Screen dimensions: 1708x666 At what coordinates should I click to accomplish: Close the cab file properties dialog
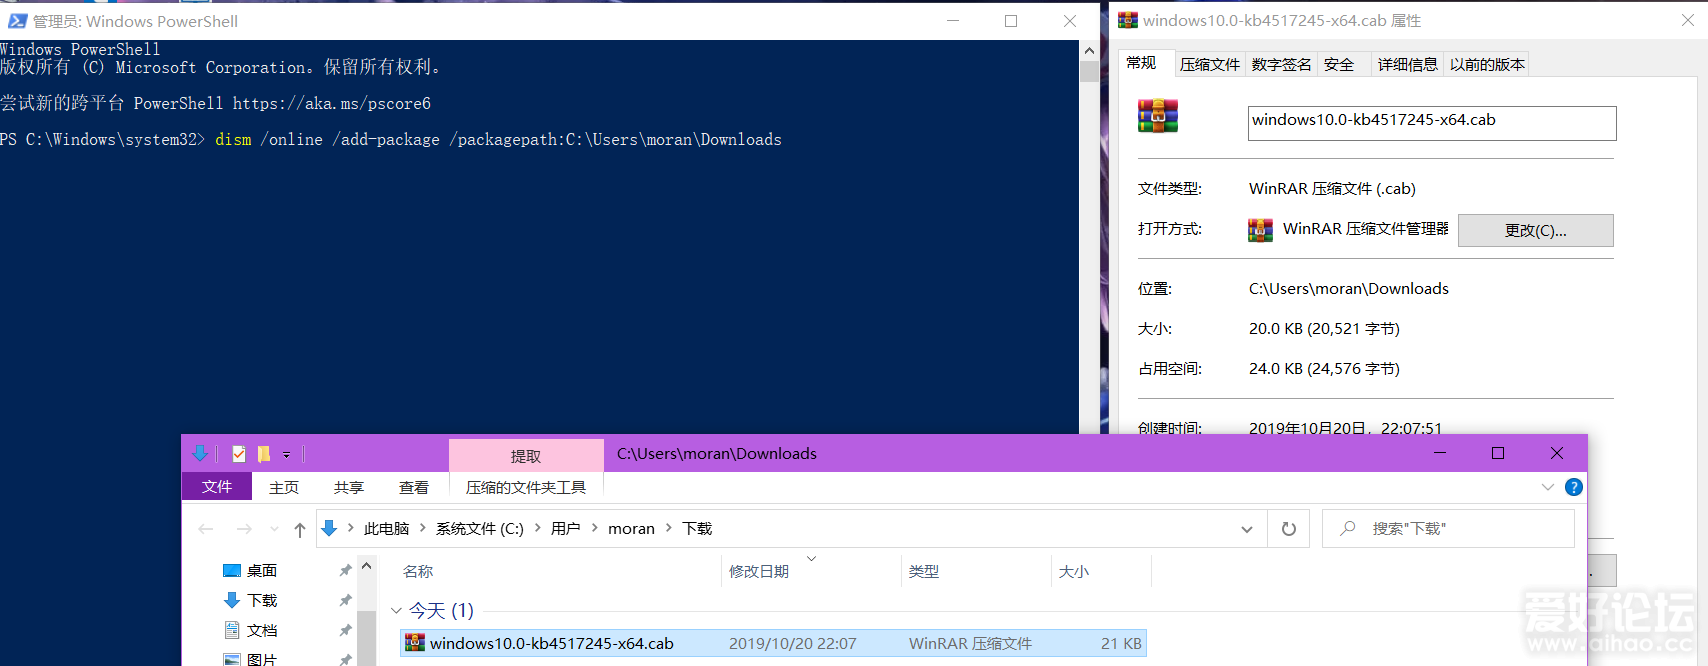coord(1688,20)
